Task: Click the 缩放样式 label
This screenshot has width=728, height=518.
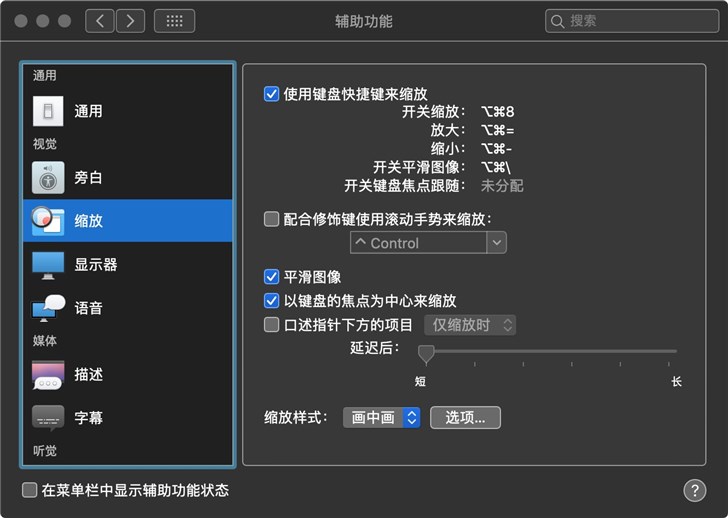Action: (296, 417)
